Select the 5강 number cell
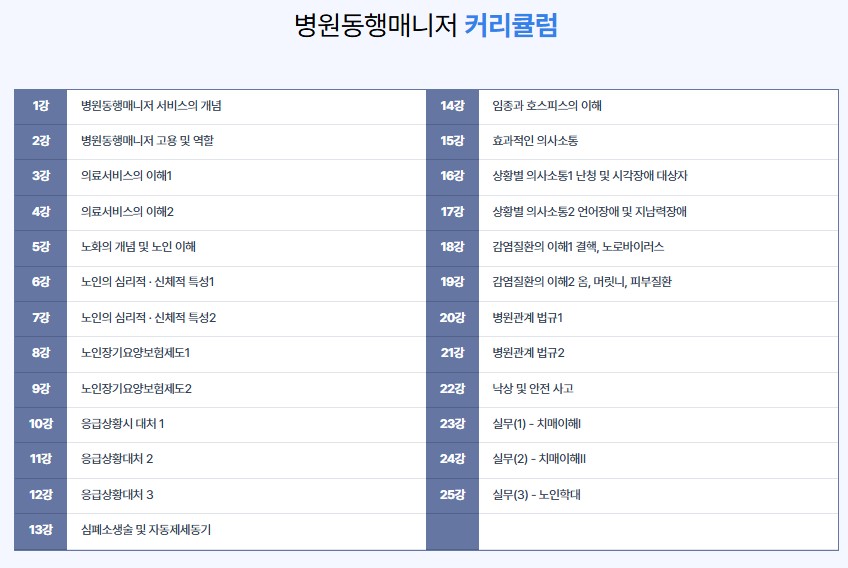This screenshot has height=568, width=848. click(41, 247)
